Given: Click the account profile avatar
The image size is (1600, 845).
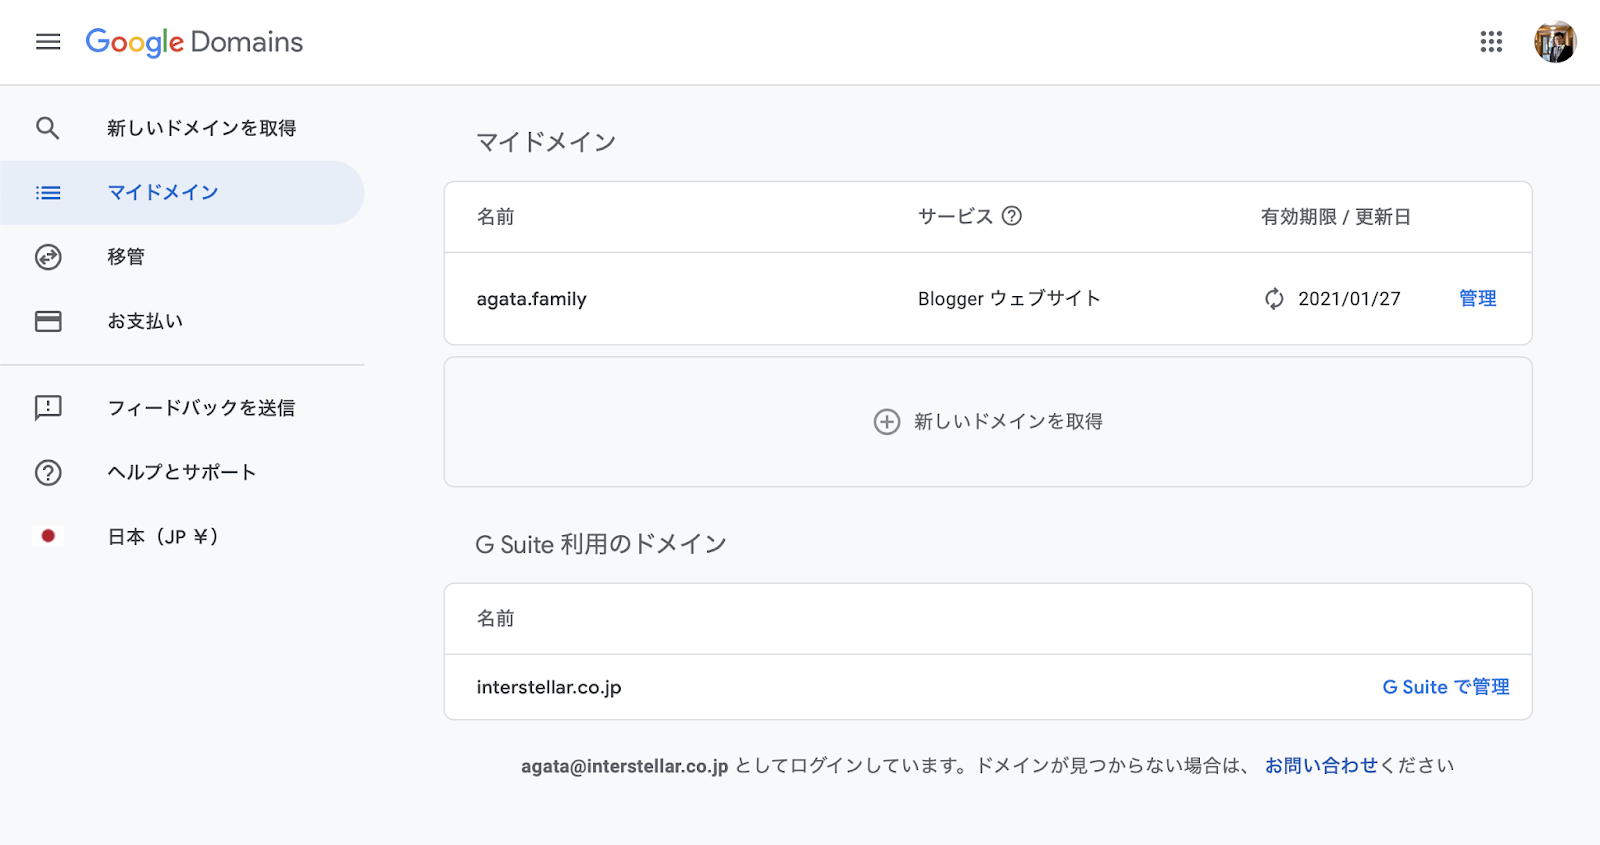Looking at the screenshot, I should (1555, 42).
